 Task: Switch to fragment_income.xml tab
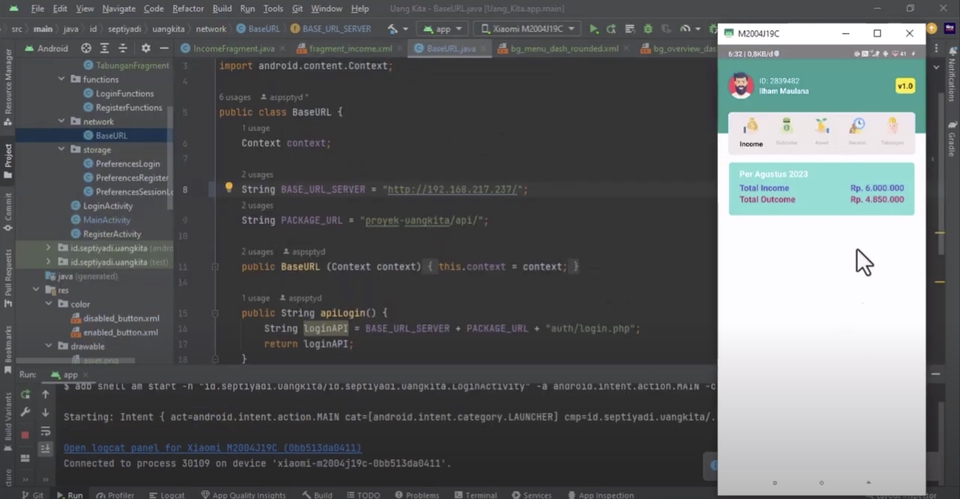[x=350, y=48]
